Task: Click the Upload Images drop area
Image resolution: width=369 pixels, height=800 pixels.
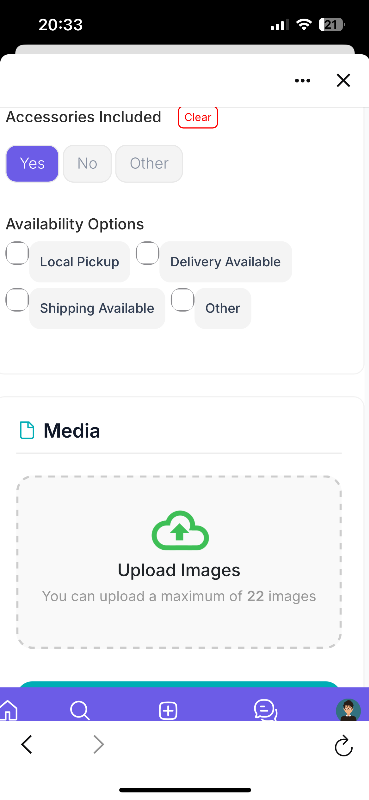Action: [x=179, y=562]
